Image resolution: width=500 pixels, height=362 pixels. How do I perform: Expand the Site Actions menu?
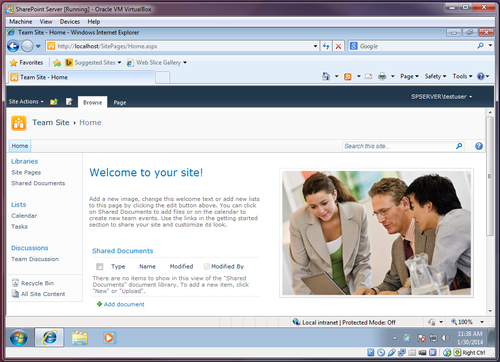[x=26, y=101]
